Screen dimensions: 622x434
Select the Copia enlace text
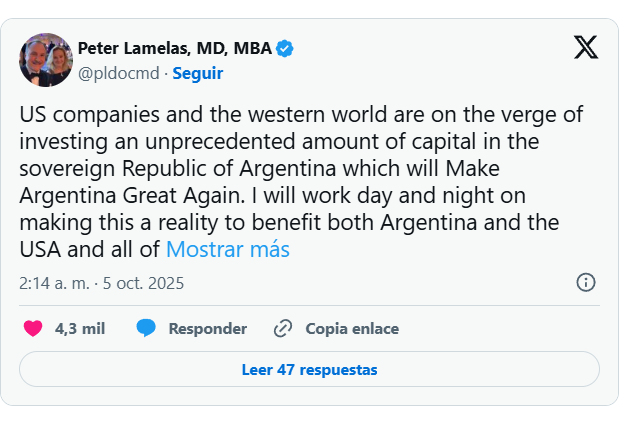352,328
